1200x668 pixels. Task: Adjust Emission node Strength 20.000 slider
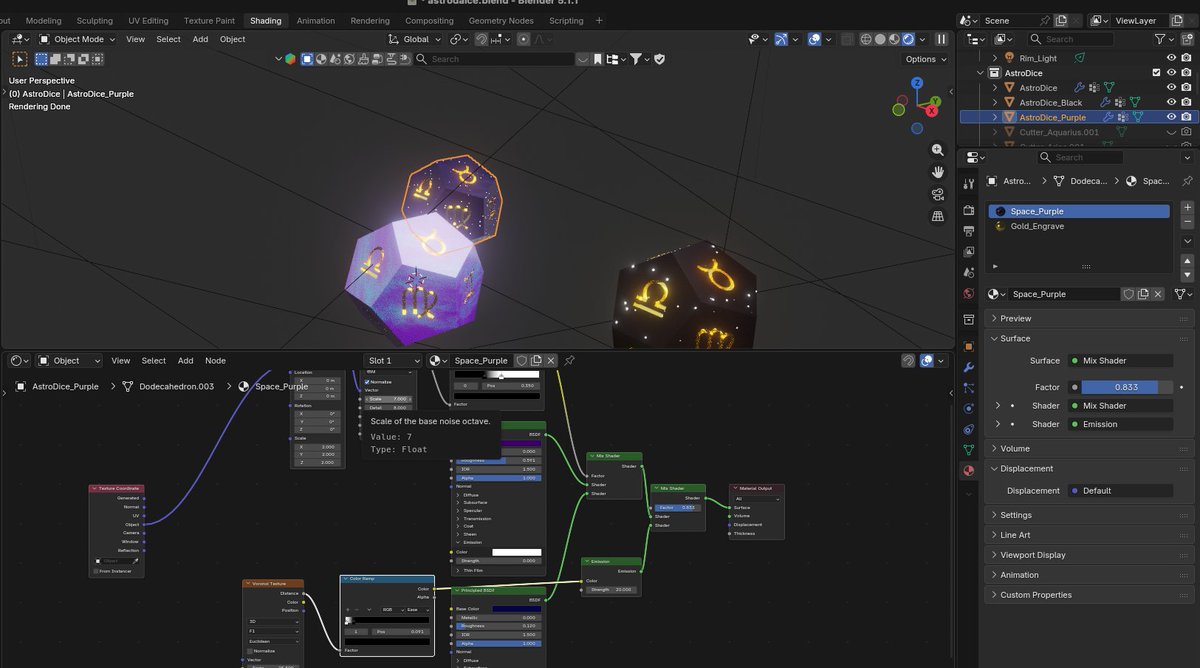[x=611, y=589]
